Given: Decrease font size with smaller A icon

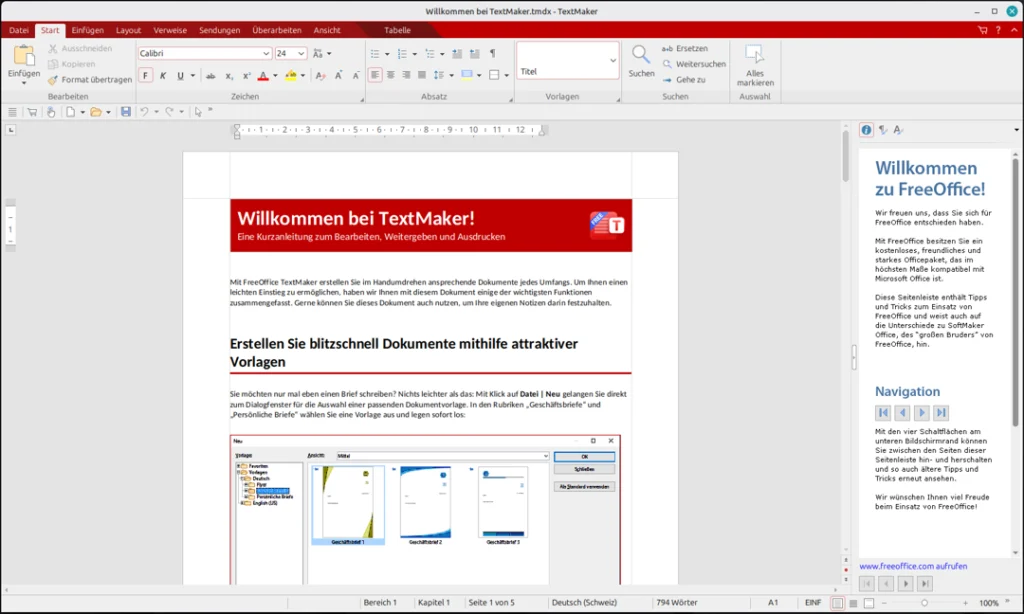Looking at the screenshot, I should [x=356, y=76].
